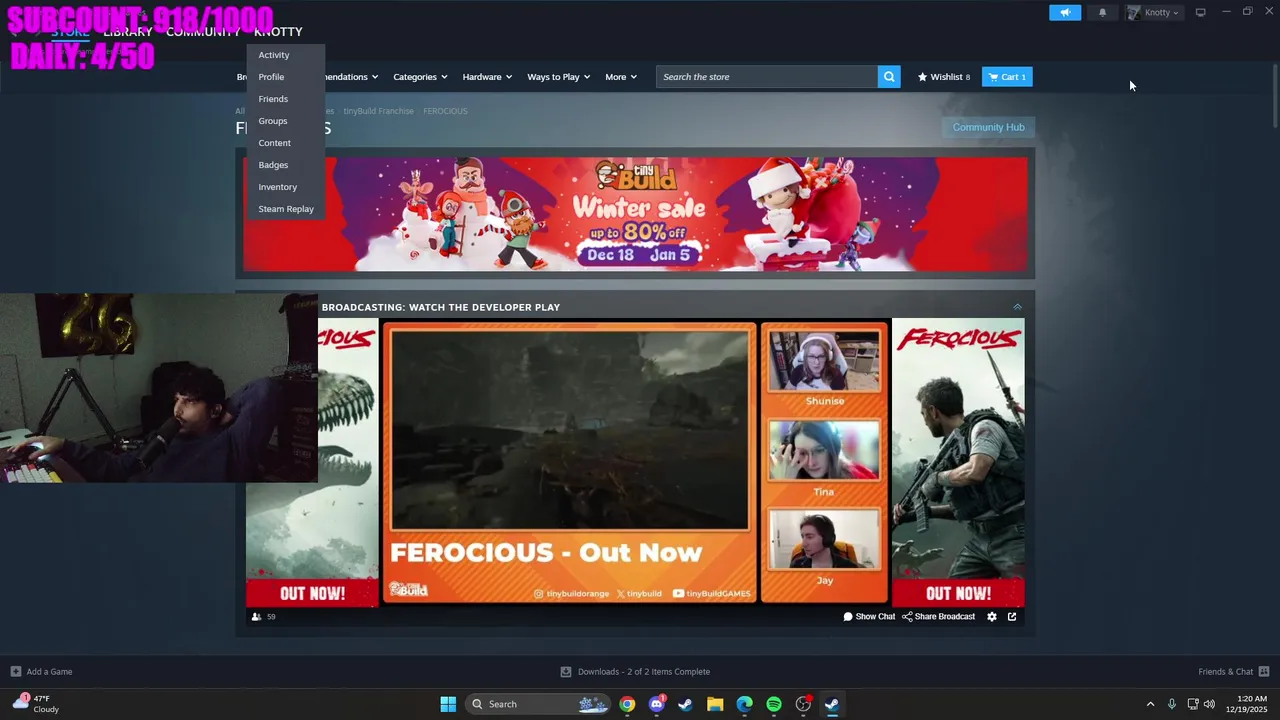1280x720 pixels.
Task: Select Content from the dropdown menu
Action: pos(274,143)
